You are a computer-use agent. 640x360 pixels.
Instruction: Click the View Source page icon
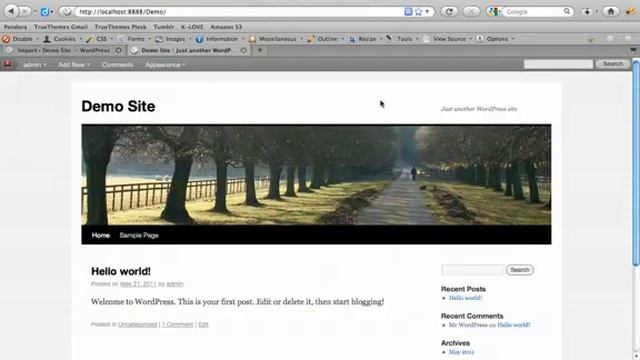click(x=426, y=39)
